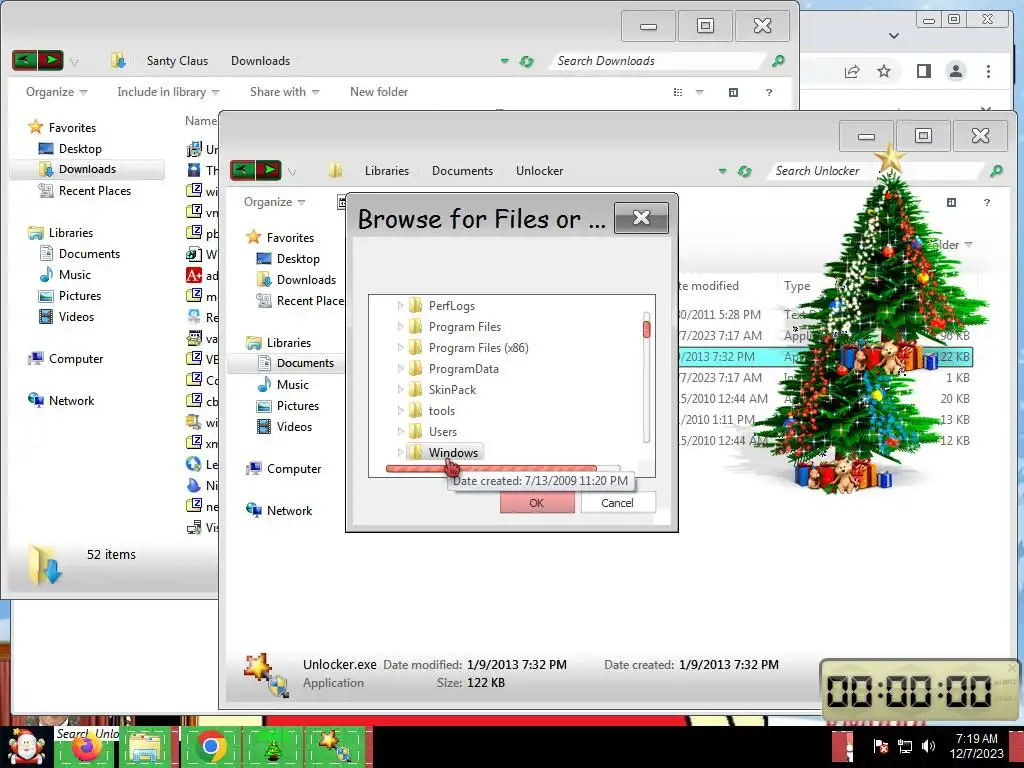Open Chrome three-dot menu

[x=988, y=71]
